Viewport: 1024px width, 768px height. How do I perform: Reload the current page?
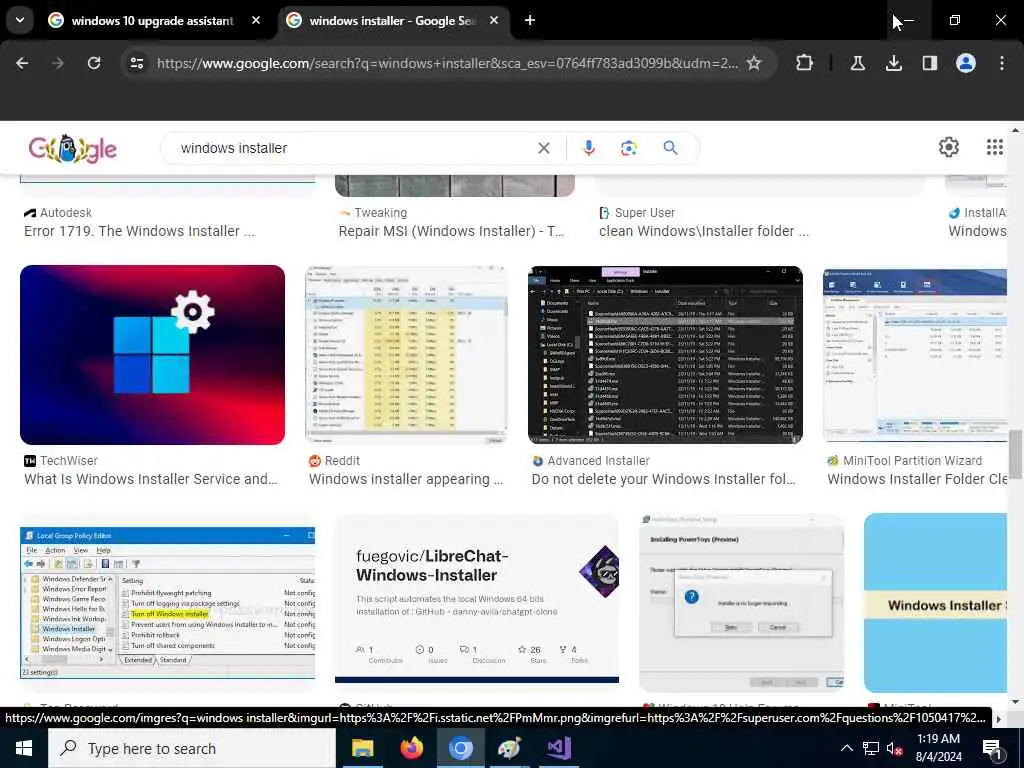pos(94,63)
